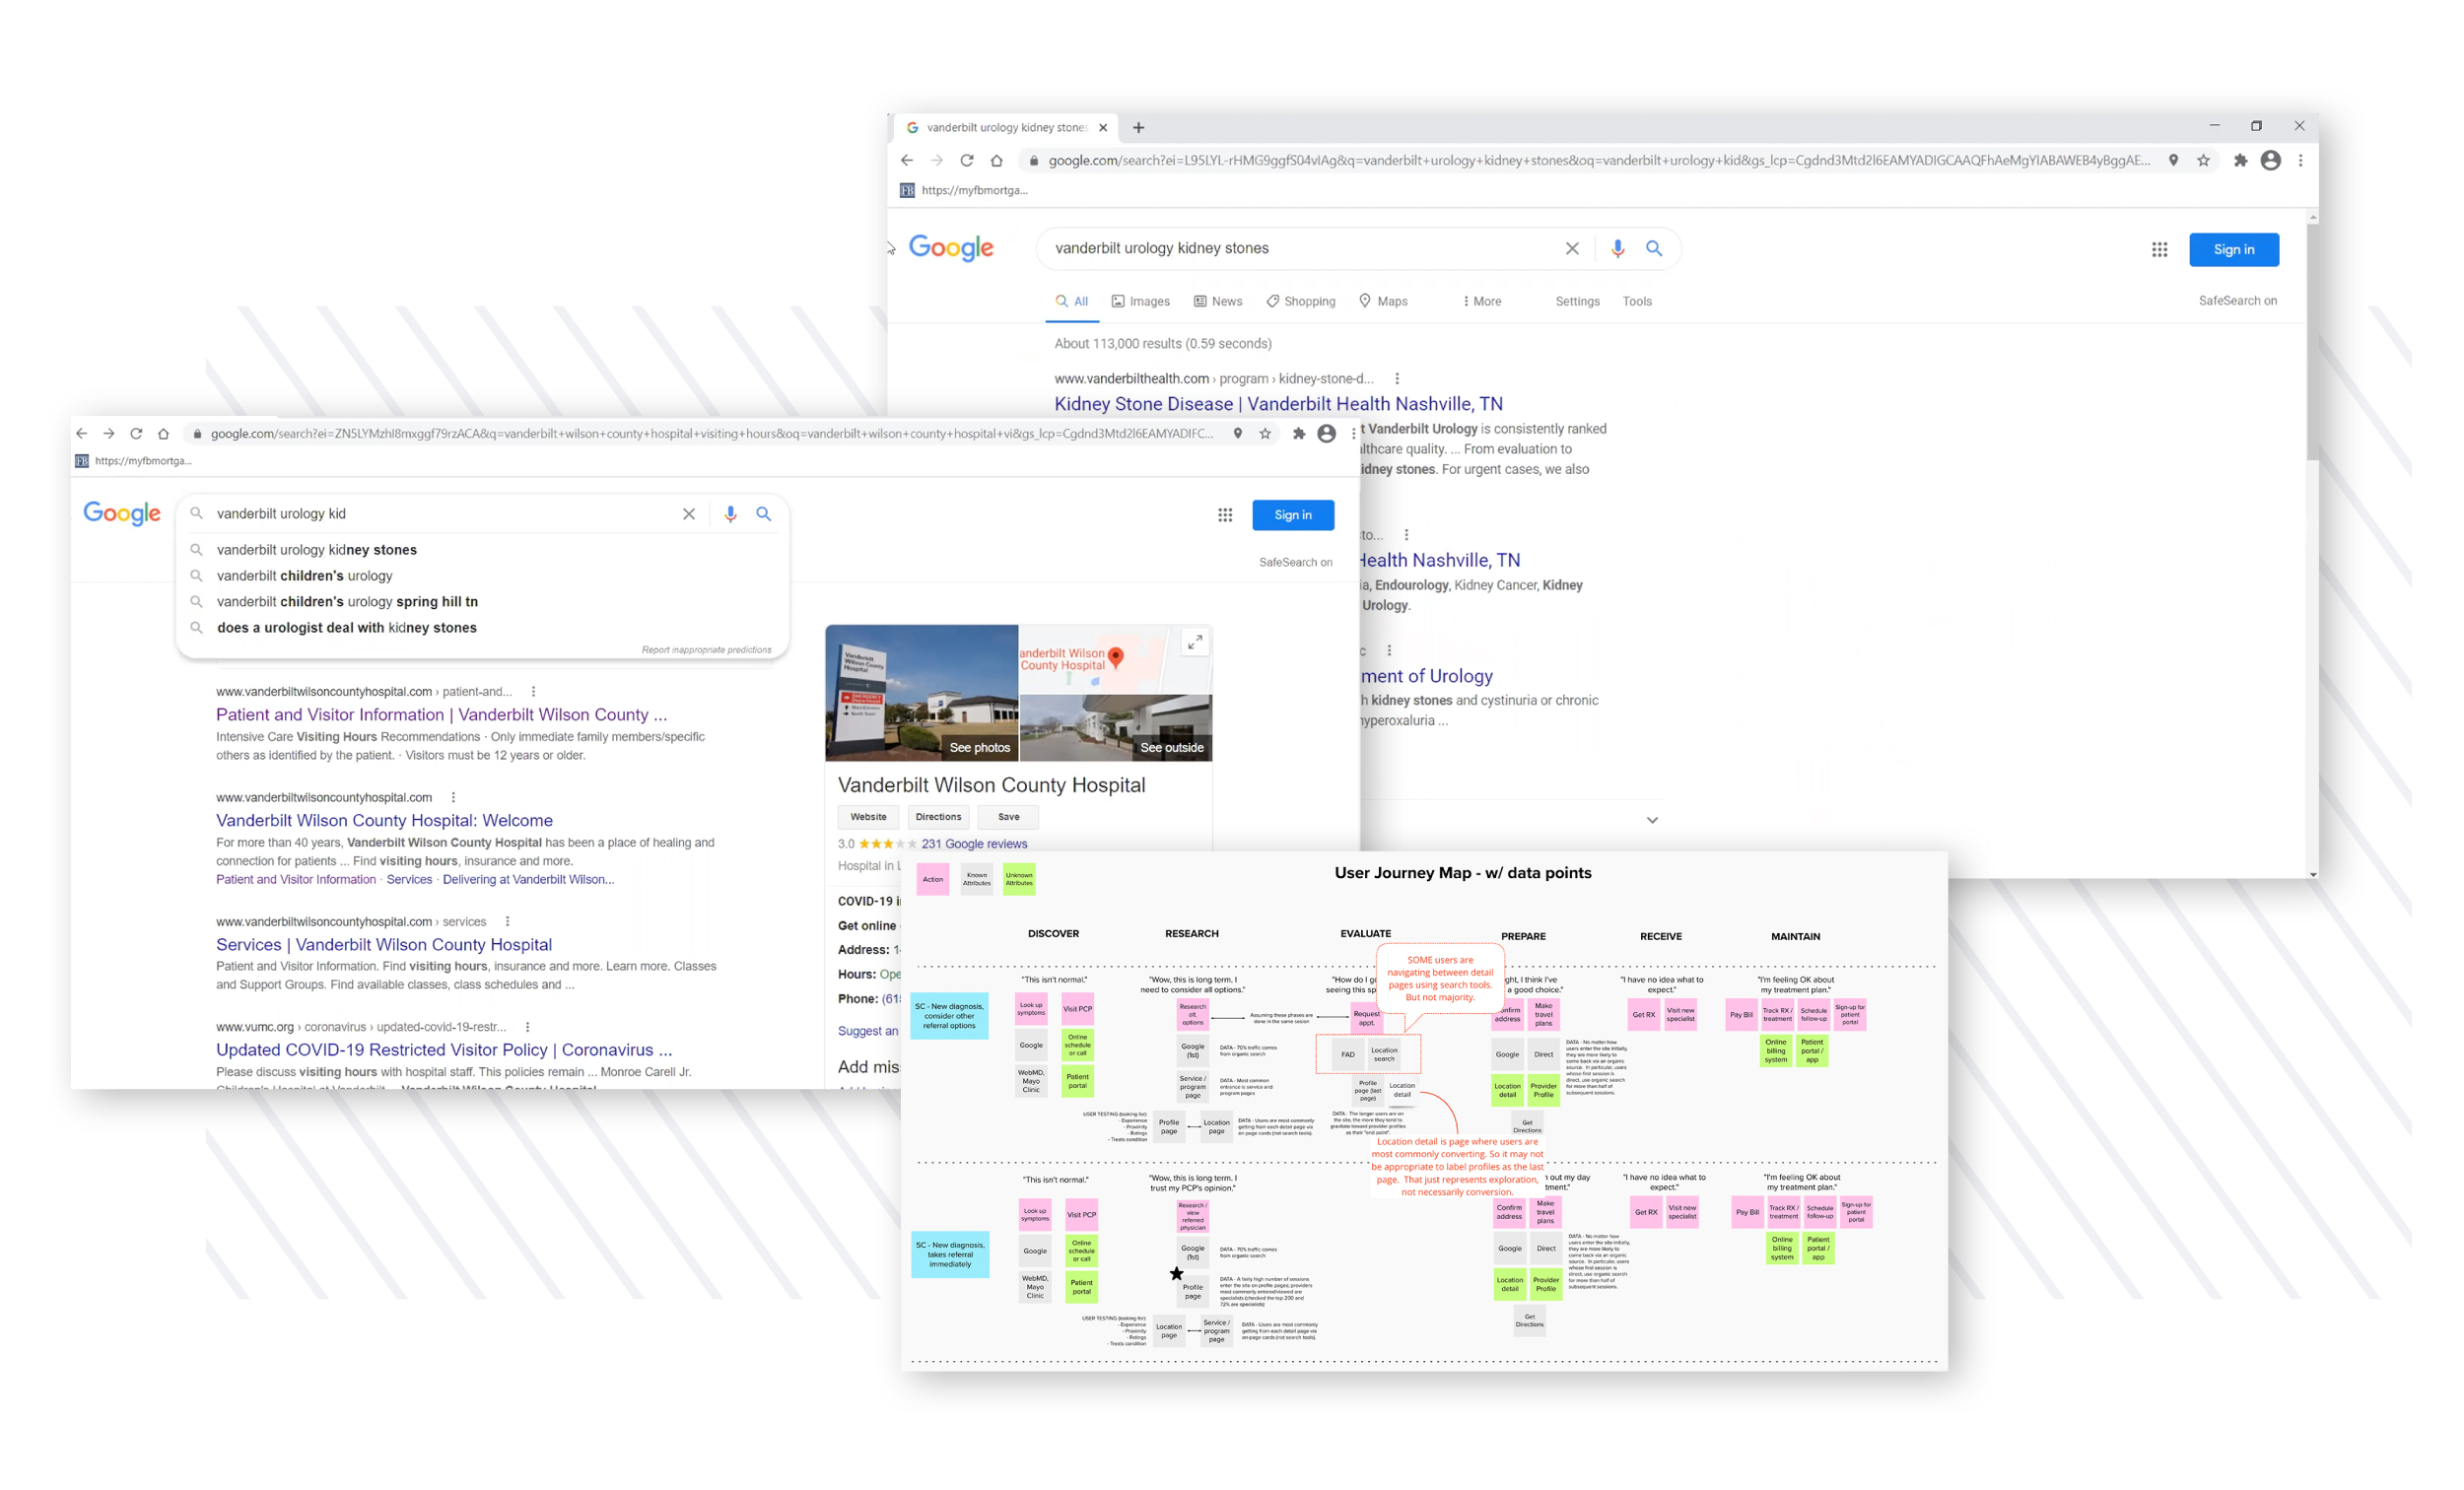Click reload icon in front Chrome window

click(x=136, y=433)
